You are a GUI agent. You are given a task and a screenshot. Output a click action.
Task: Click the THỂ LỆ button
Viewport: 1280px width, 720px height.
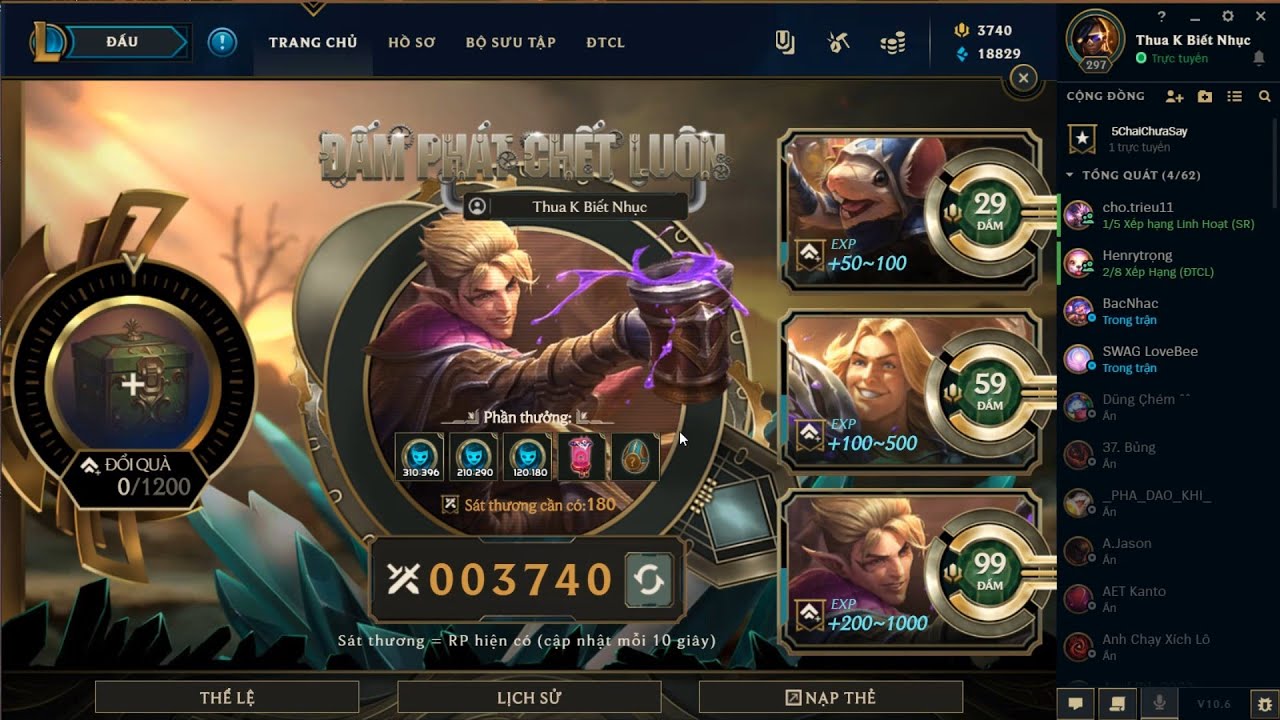(x=227, y=697)
